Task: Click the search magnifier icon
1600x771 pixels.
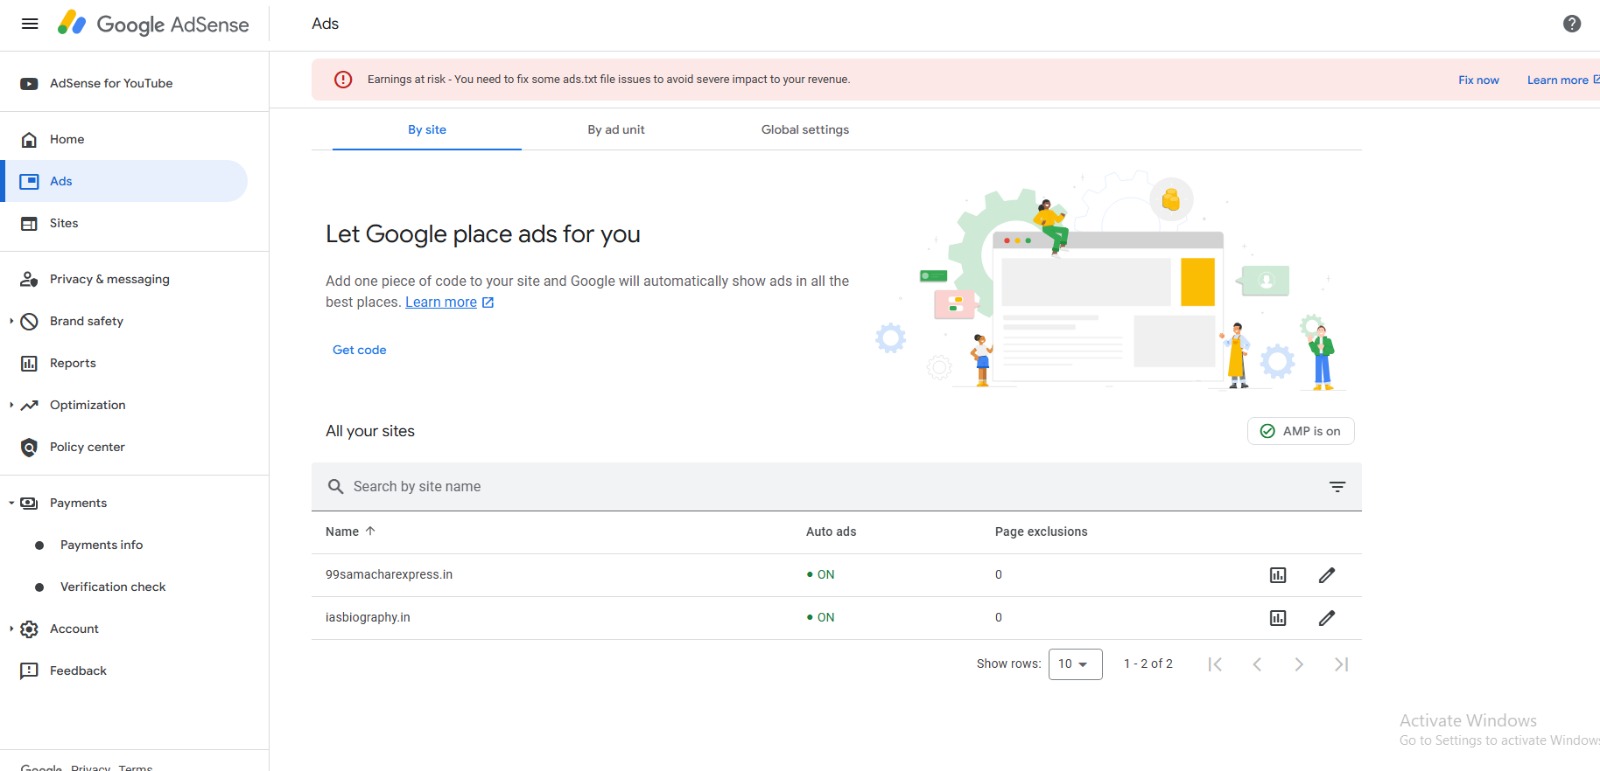Action: click(336, 487)
